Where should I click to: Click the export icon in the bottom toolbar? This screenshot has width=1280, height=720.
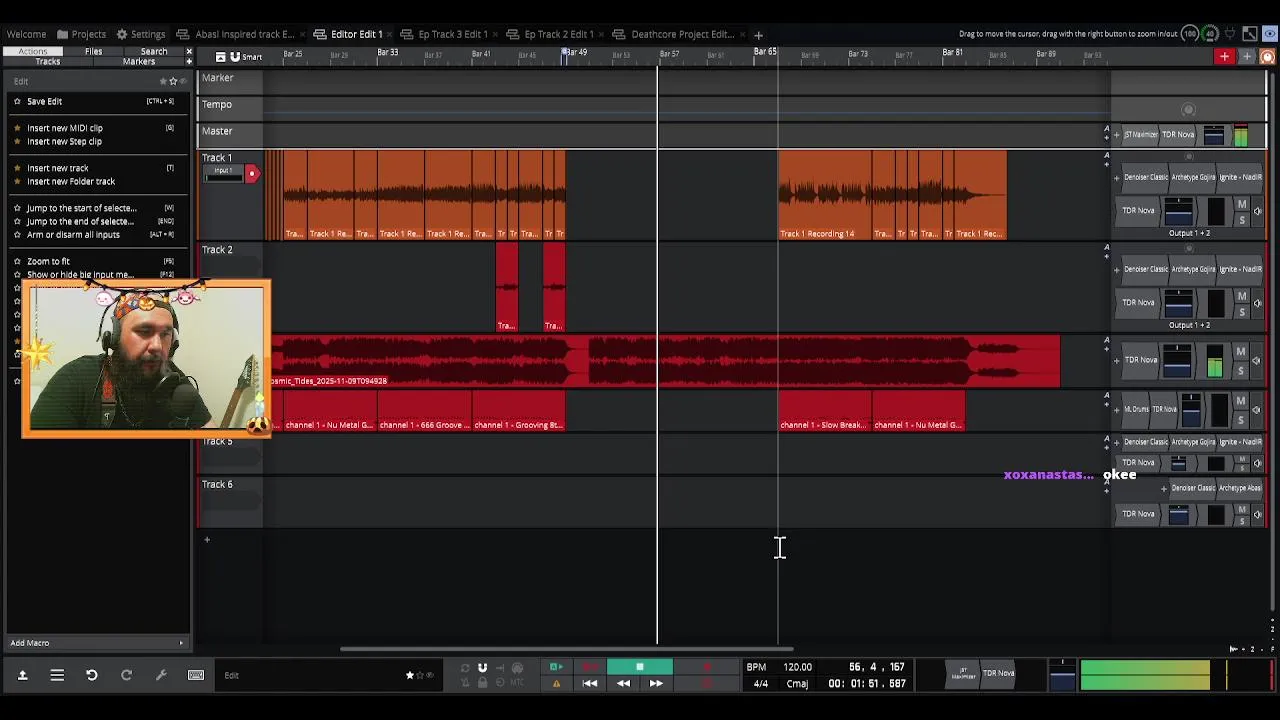(22, 676)
